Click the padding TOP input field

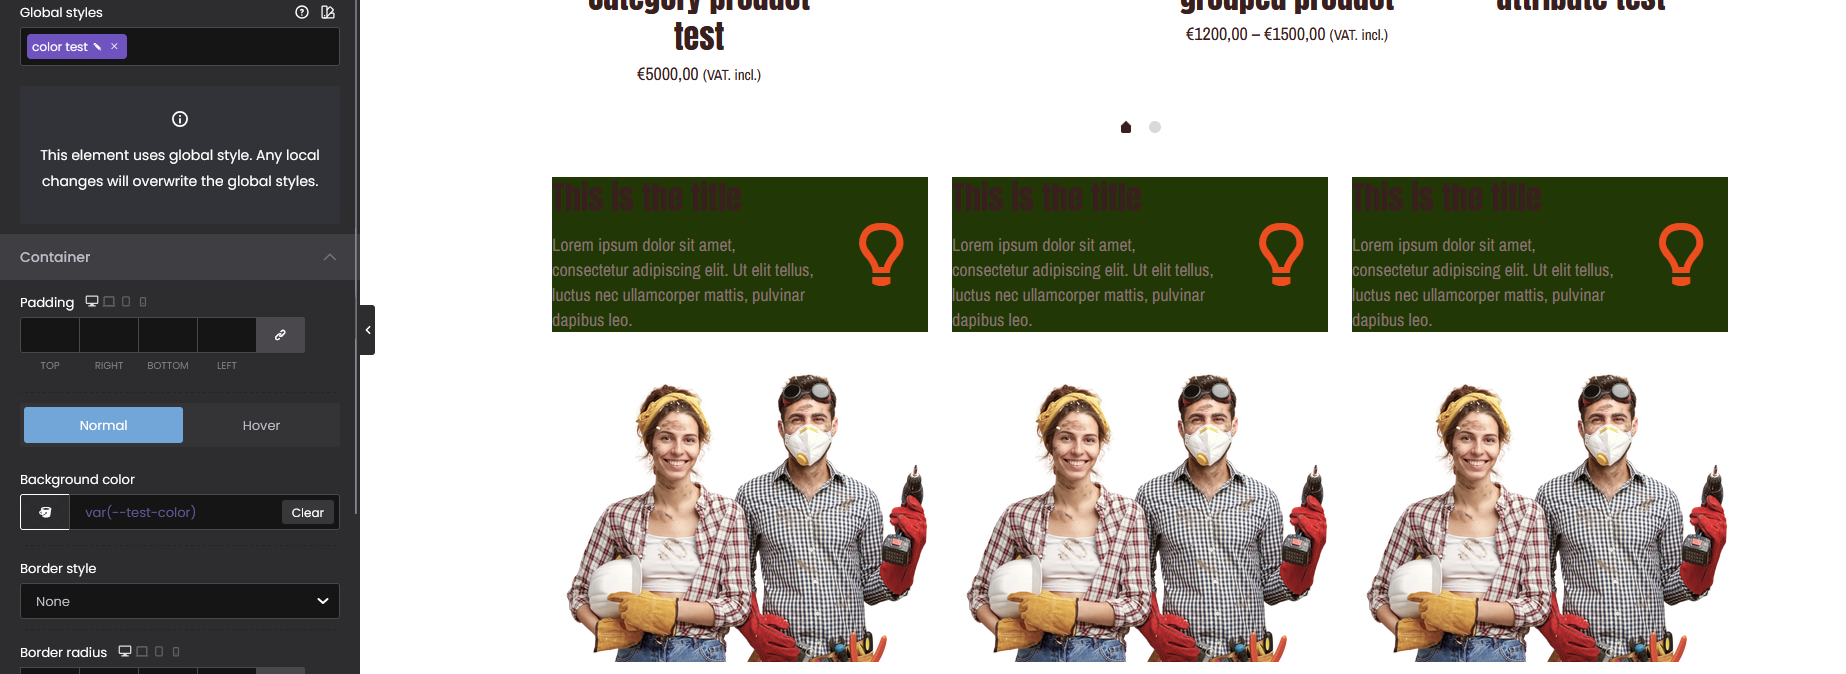click(x=50, y=335)
